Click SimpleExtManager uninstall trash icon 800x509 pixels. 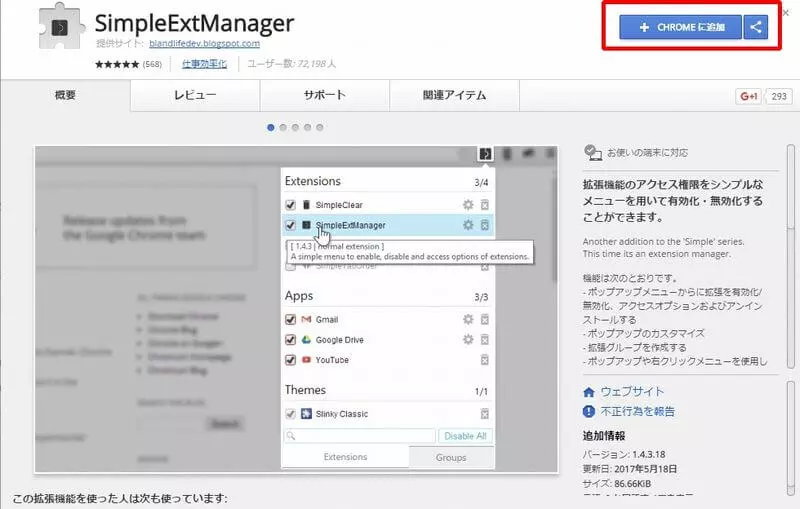tap(485, 225)
